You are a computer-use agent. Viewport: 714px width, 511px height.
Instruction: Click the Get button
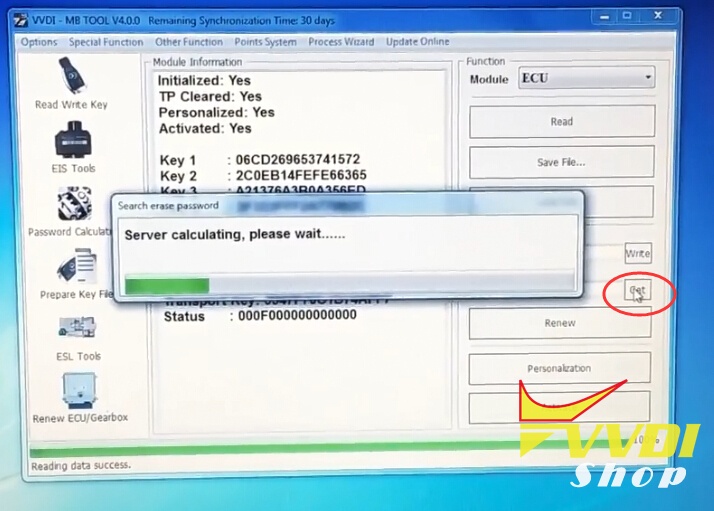pyautogui.click(x=637, y=291)
